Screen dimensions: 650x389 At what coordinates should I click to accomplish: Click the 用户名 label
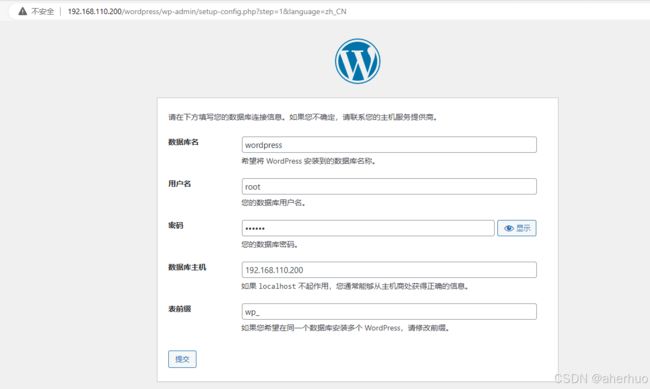(x=179, y=184)
